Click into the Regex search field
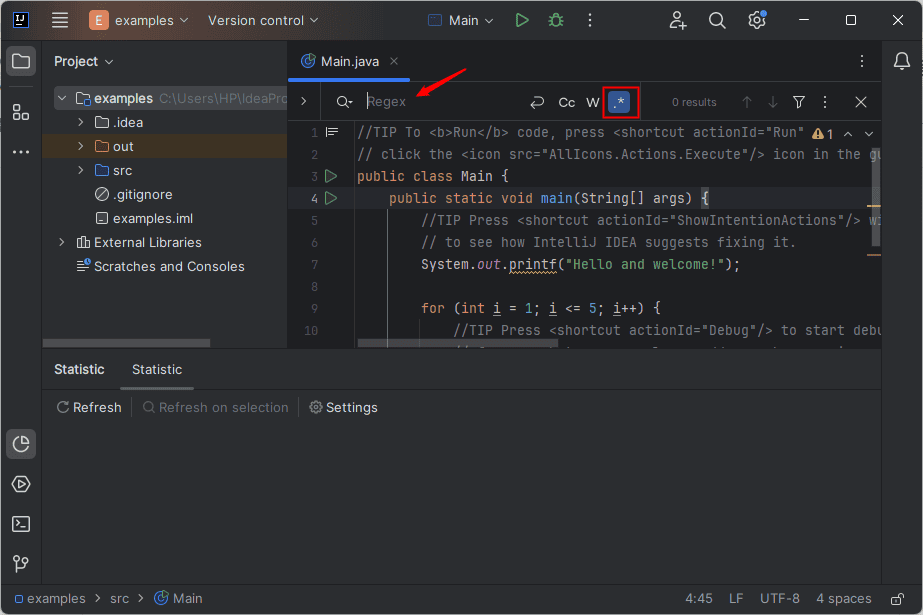 click(444, 102)
